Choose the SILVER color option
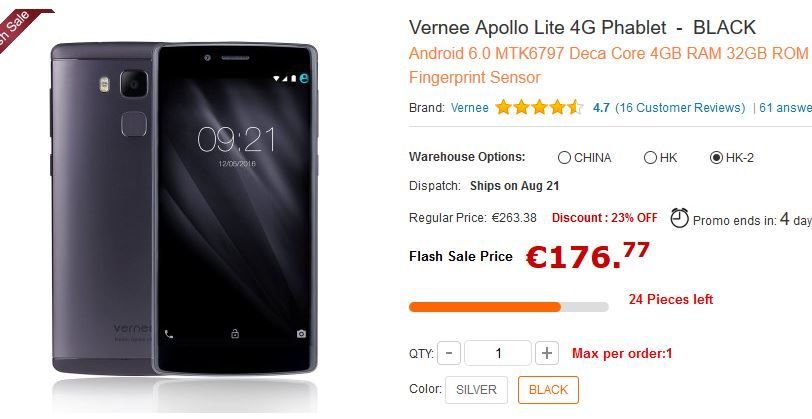The width and height of the screenshot is (812, 419). [476, 389]
